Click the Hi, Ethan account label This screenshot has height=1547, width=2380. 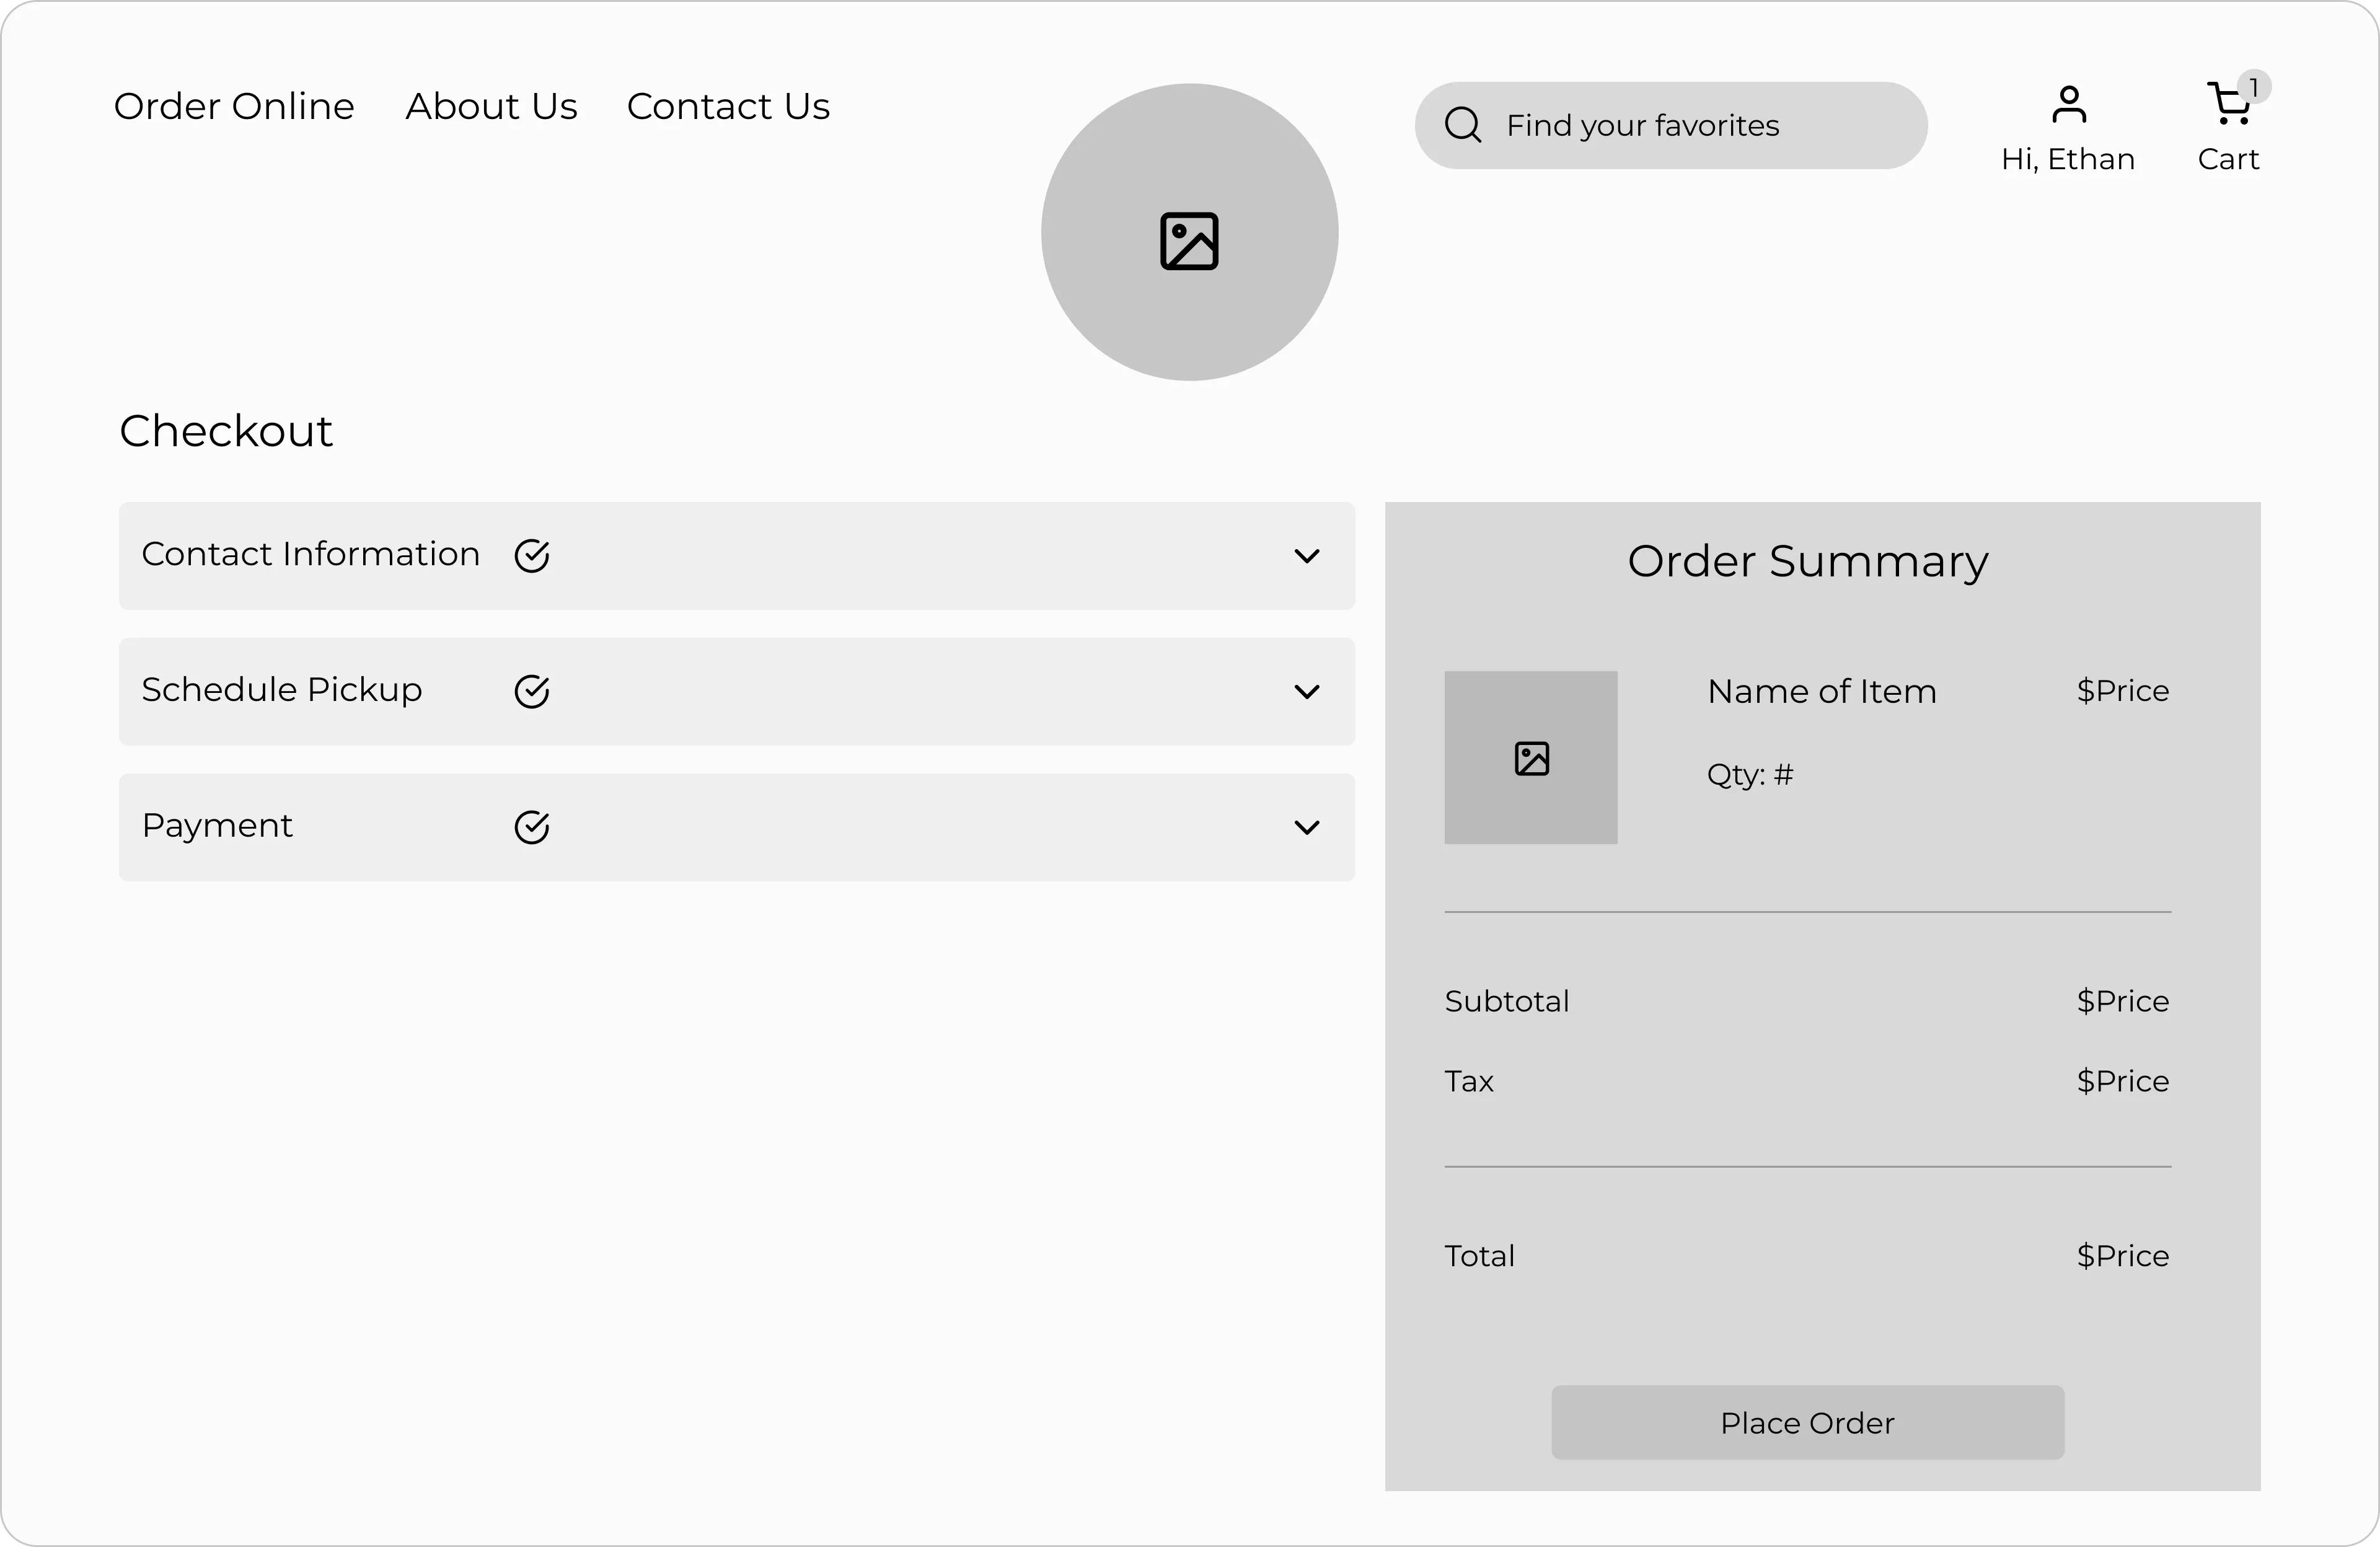[2068, 159]
